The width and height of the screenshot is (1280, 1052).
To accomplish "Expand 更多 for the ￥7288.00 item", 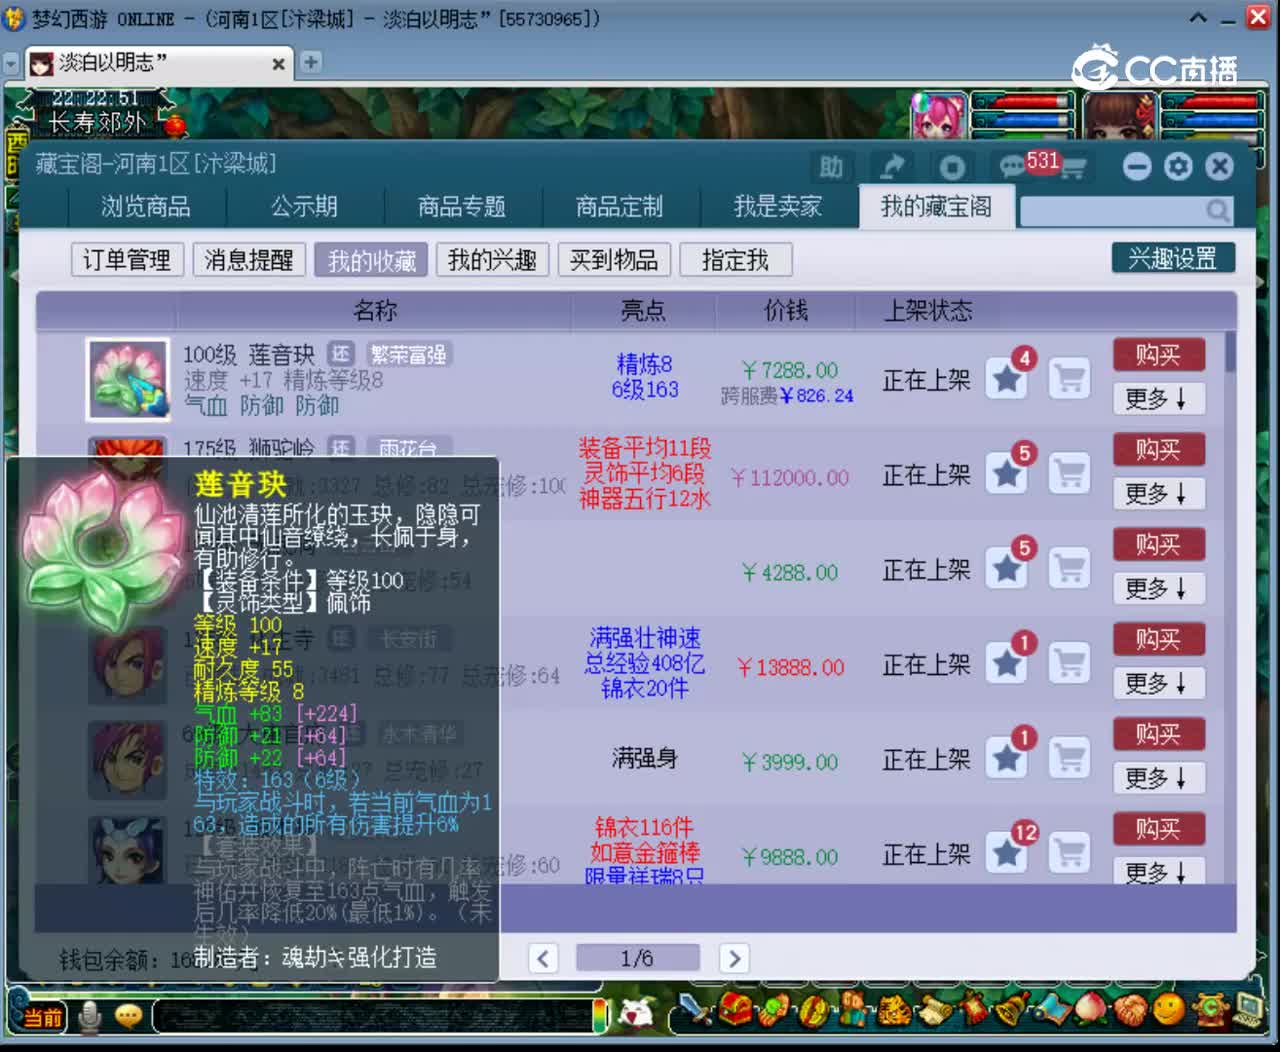I will tap(1158, 399).
